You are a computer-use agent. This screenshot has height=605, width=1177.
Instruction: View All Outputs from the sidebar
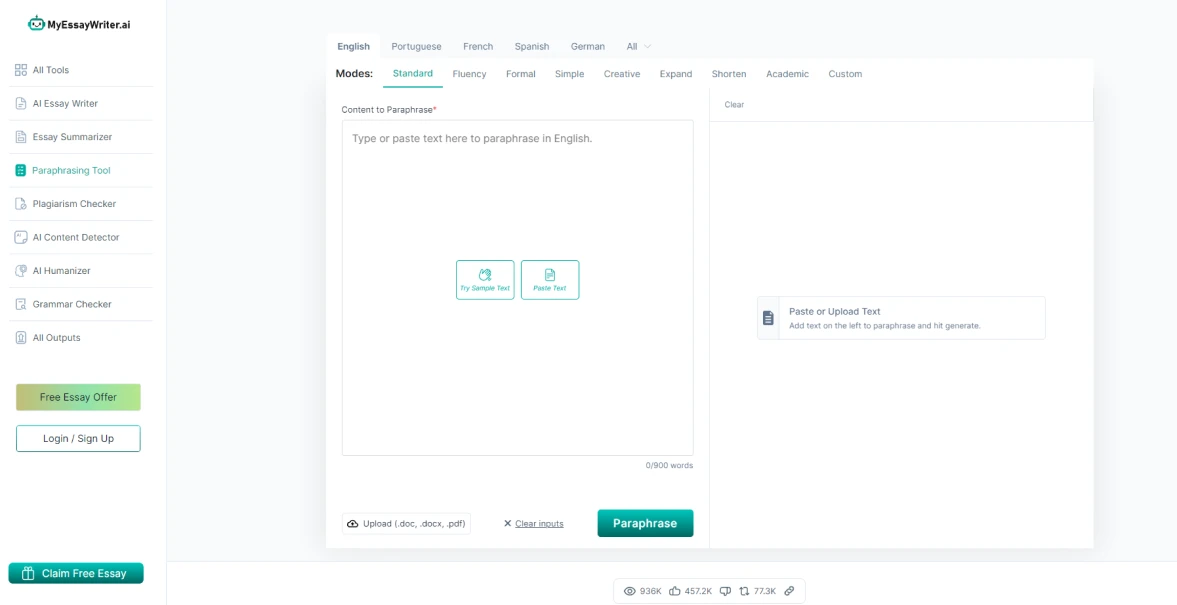pos(58,337)
